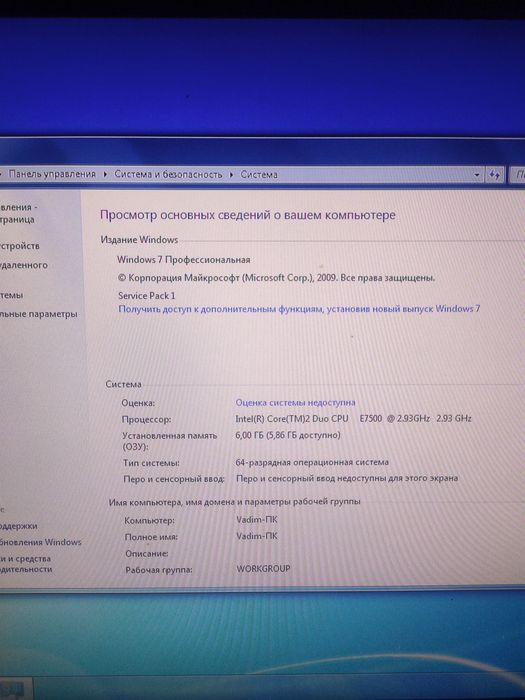
Task: Click the address bar refresh icon
Action: pos(495,175)
